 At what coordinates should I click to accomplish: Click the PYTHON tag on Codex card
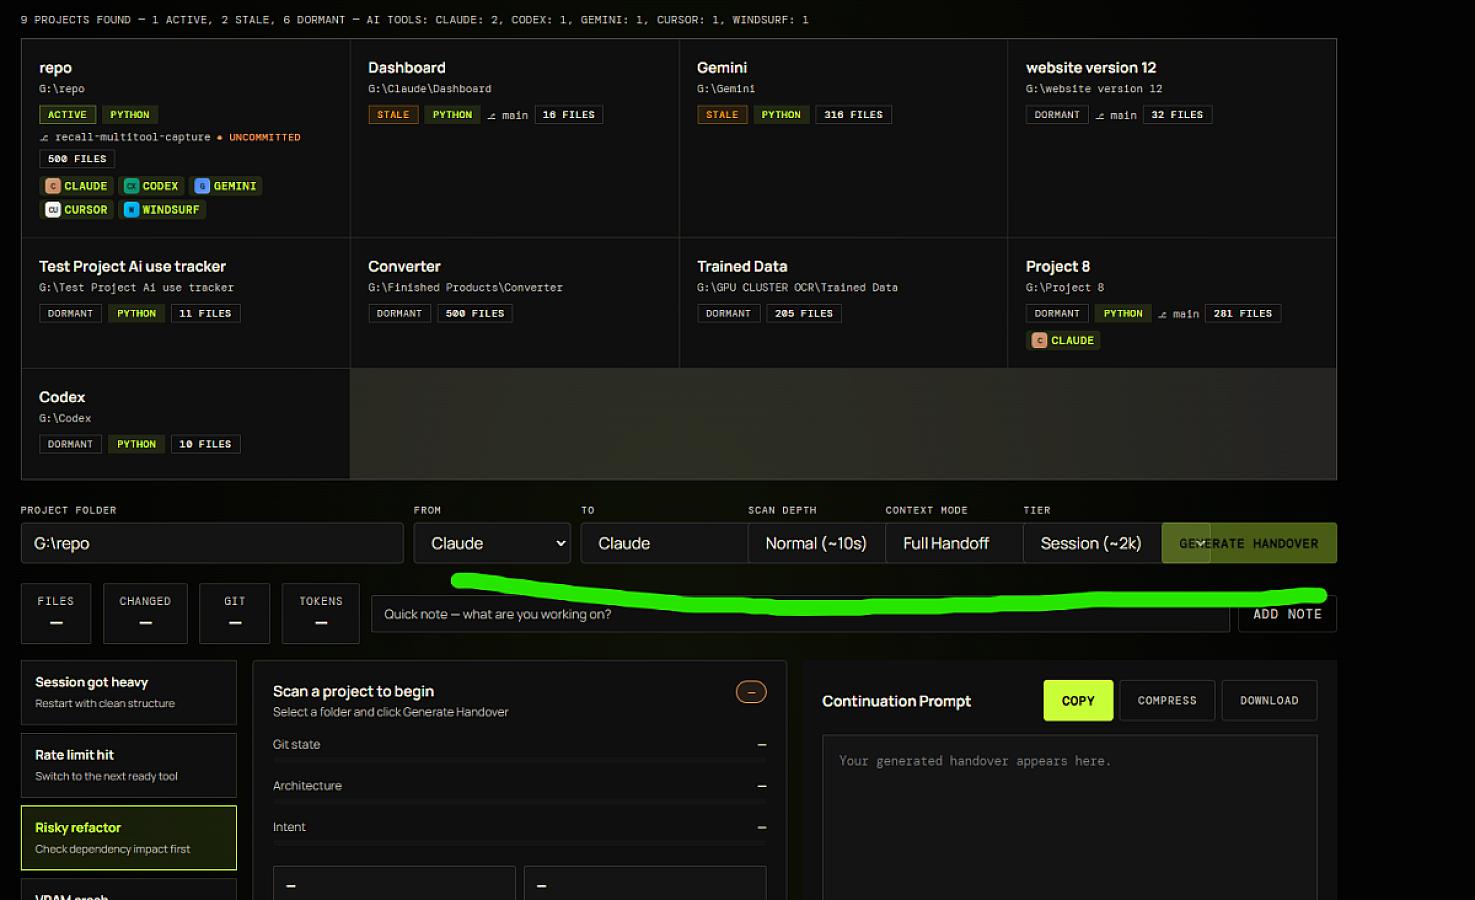pos(137,445)
